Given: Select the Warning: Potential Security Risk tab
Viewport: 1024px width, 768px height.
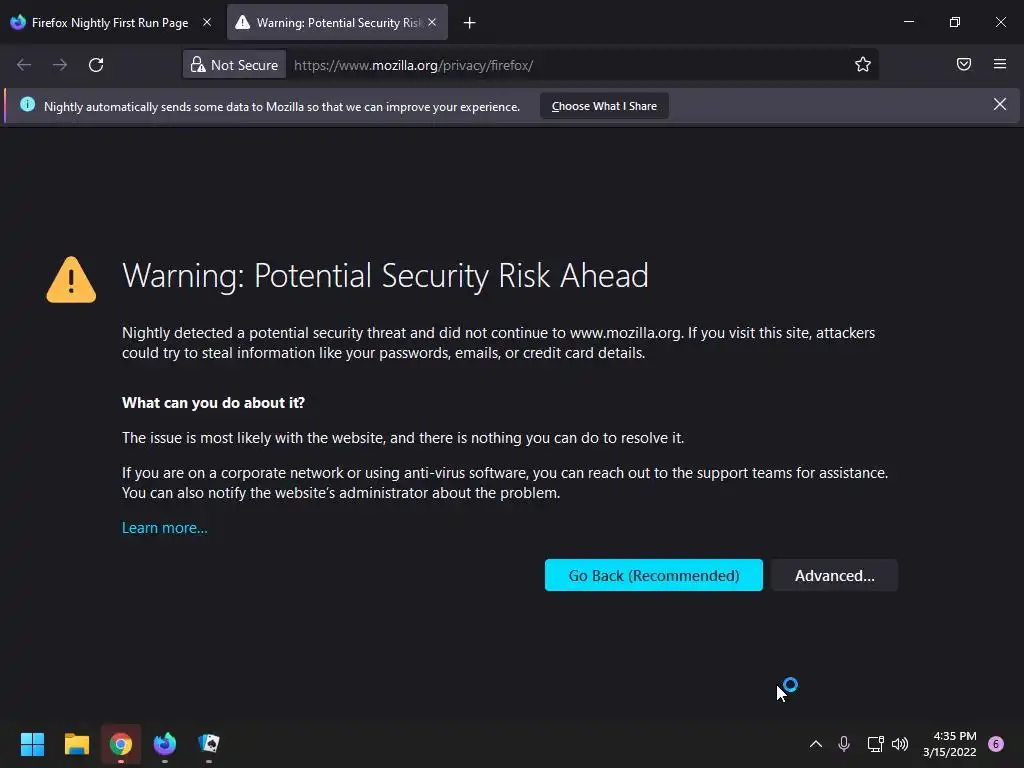Looking at the screenshot, I should click(337, 22).
